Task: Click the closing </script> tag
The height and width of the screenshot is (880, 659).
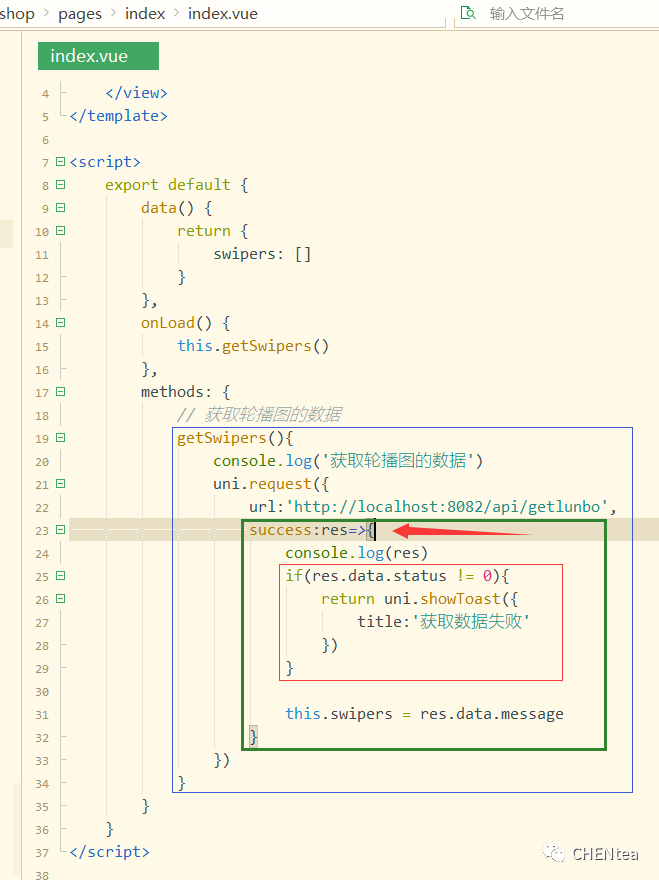Action: coord(109,852)
